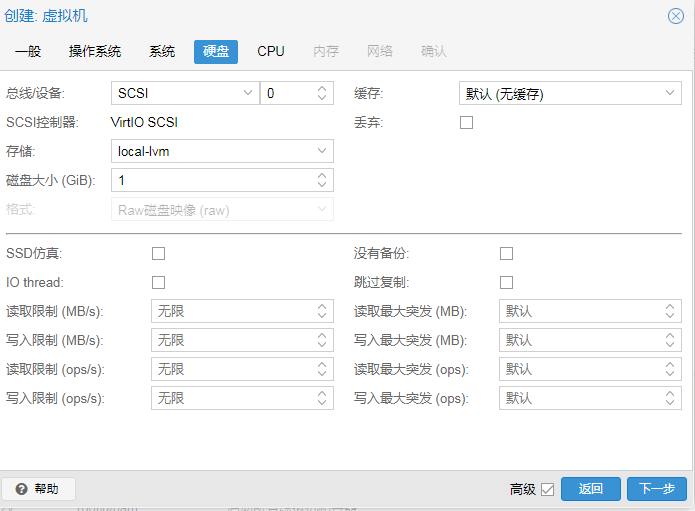Click the 帮助 help button

click(x=38, y=489)
